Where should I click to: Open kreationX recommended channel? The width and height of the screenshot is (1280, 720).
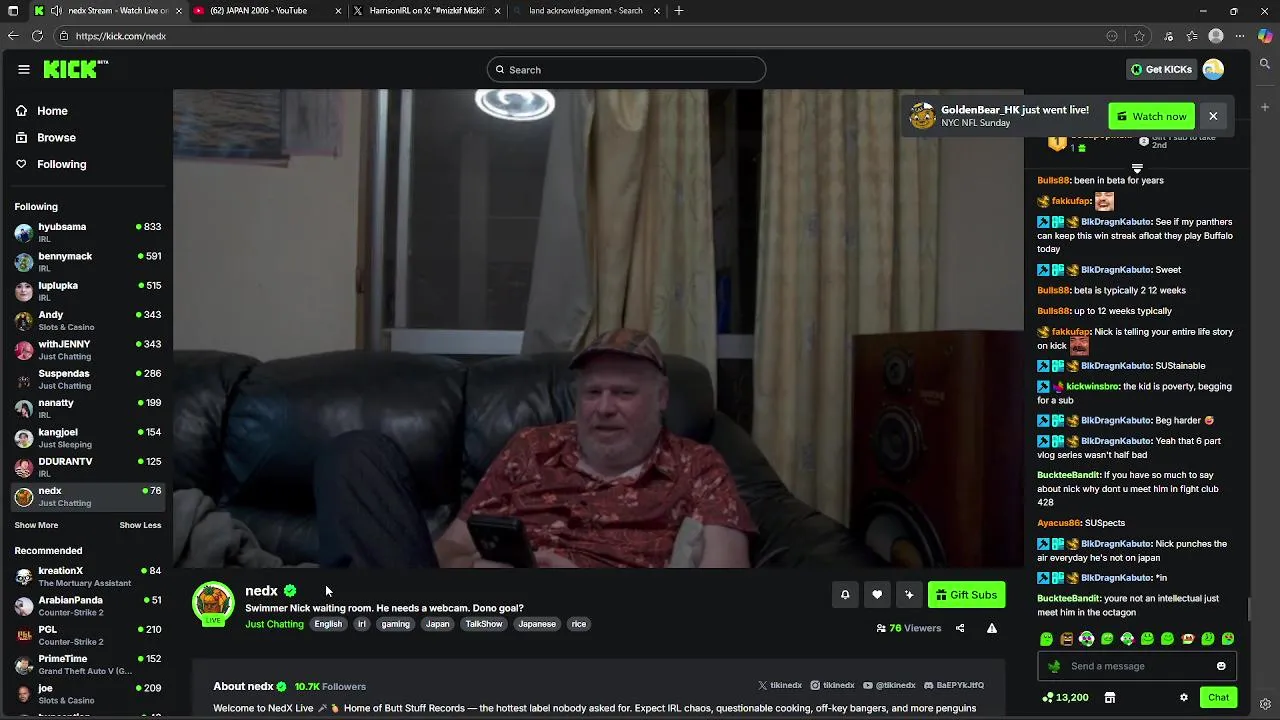coord(87,577)
